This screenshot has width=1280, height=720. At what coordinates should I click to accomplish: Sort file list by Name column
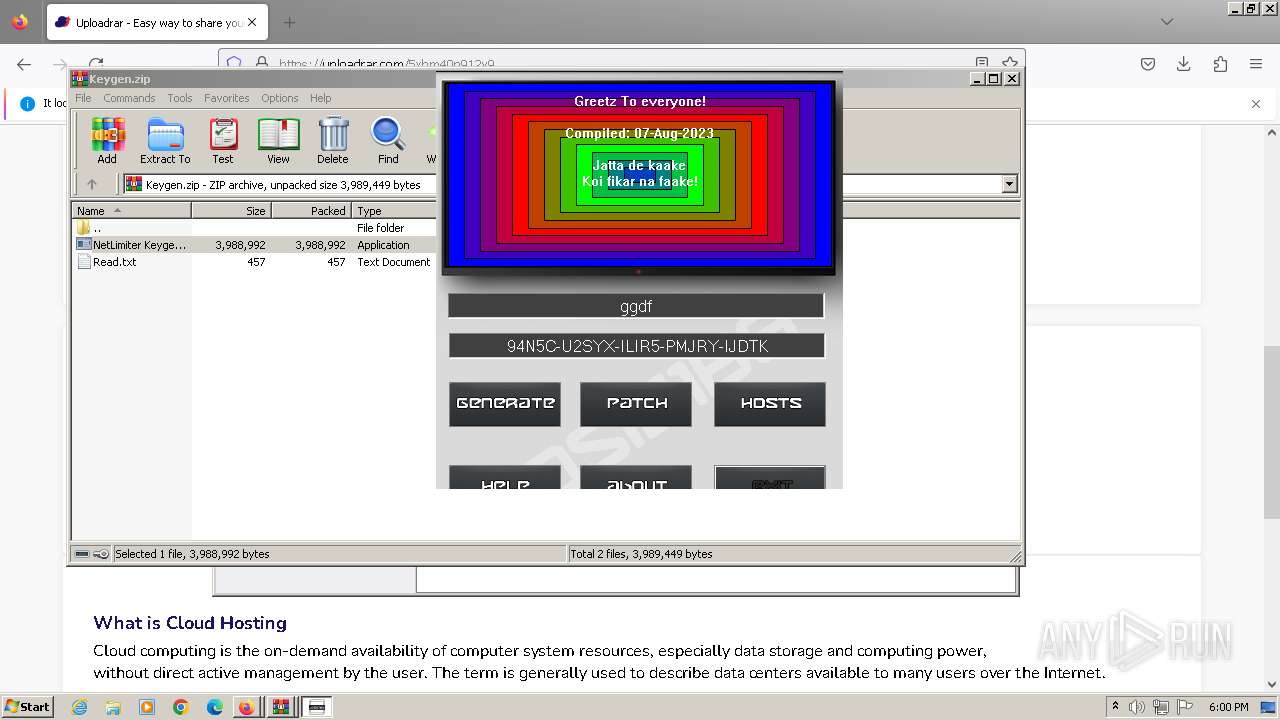[x=131, y=211]
